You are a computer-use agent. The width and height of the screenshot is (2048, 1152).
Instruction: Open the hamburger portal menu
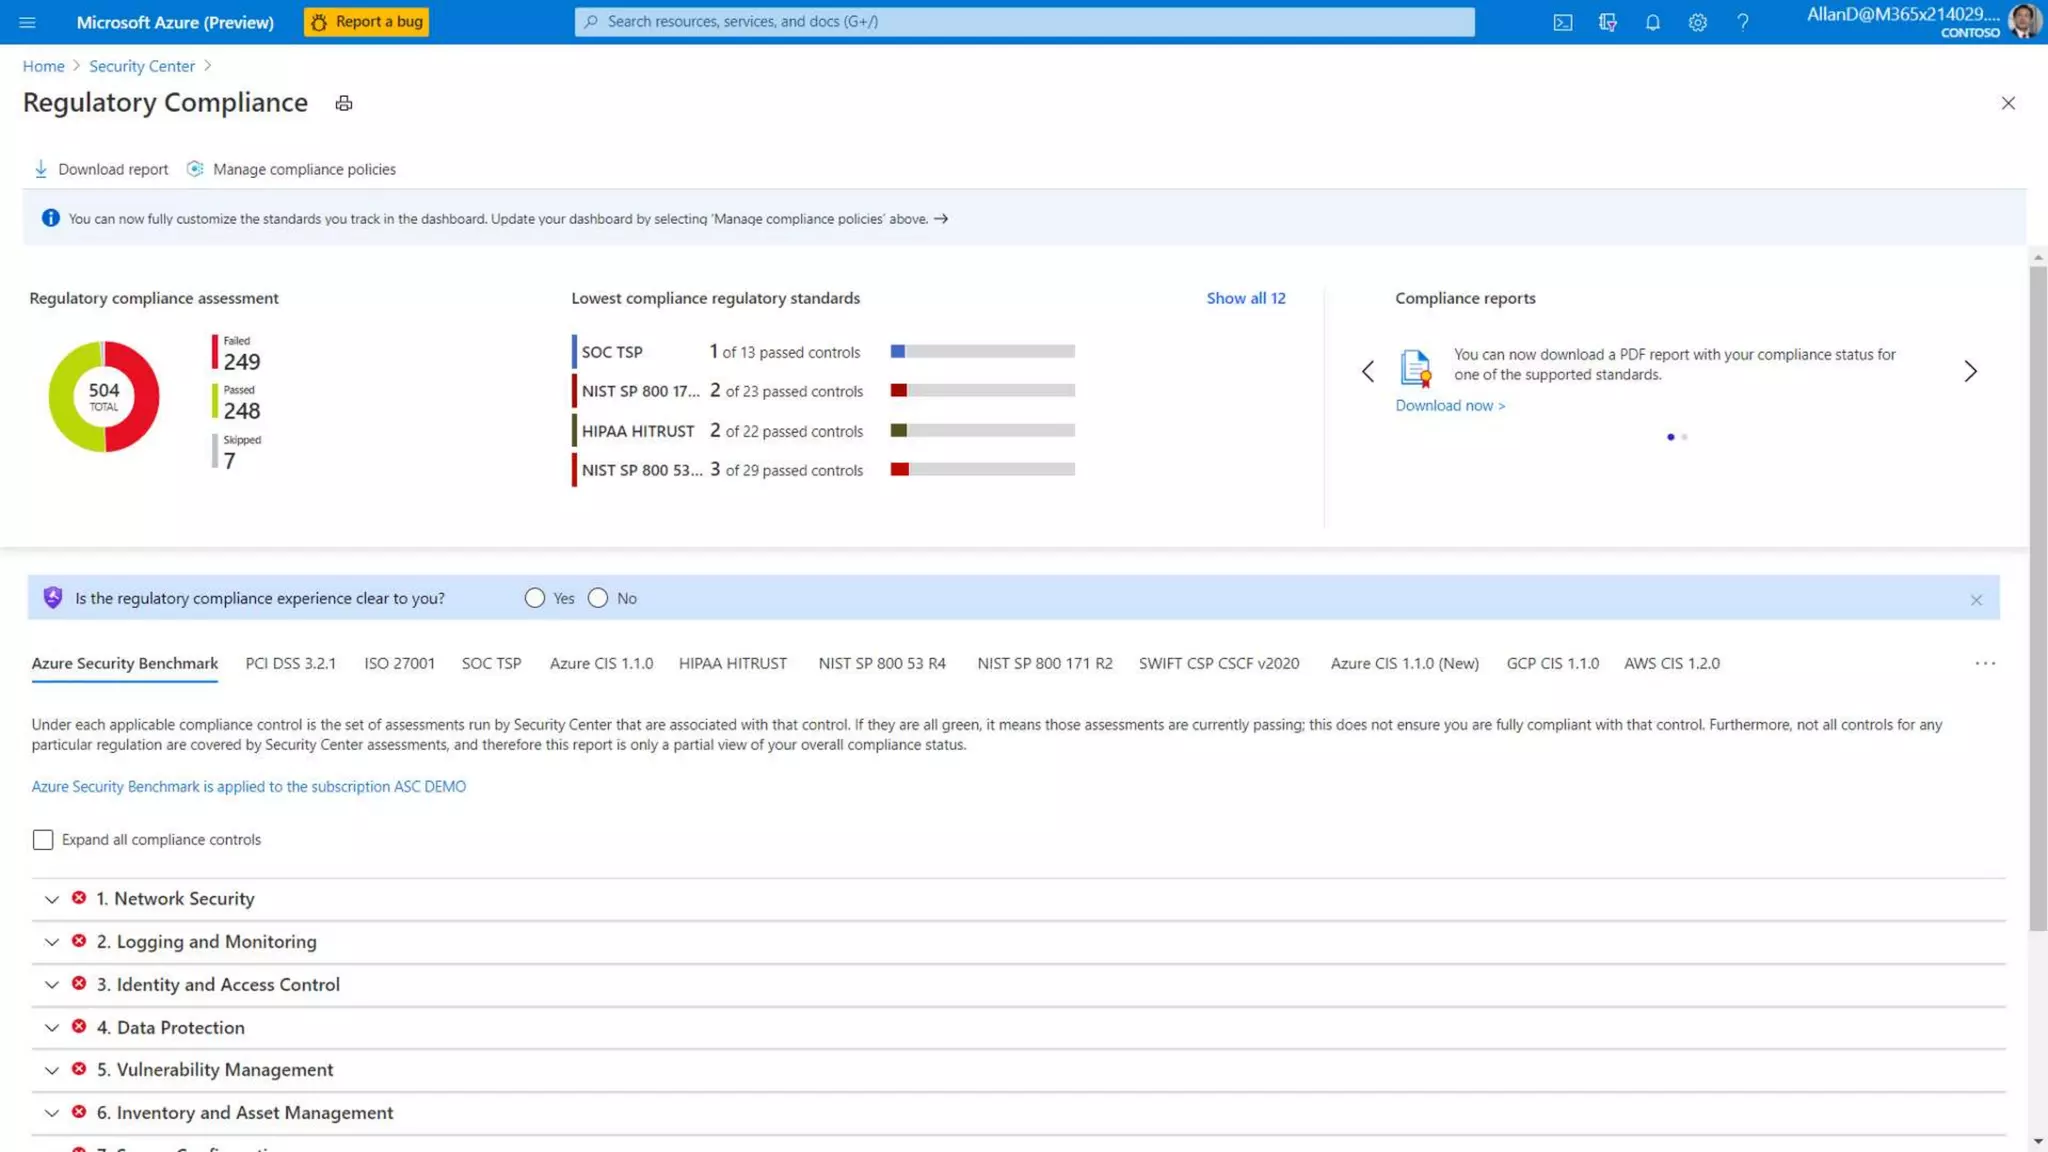tap(27, 22)
